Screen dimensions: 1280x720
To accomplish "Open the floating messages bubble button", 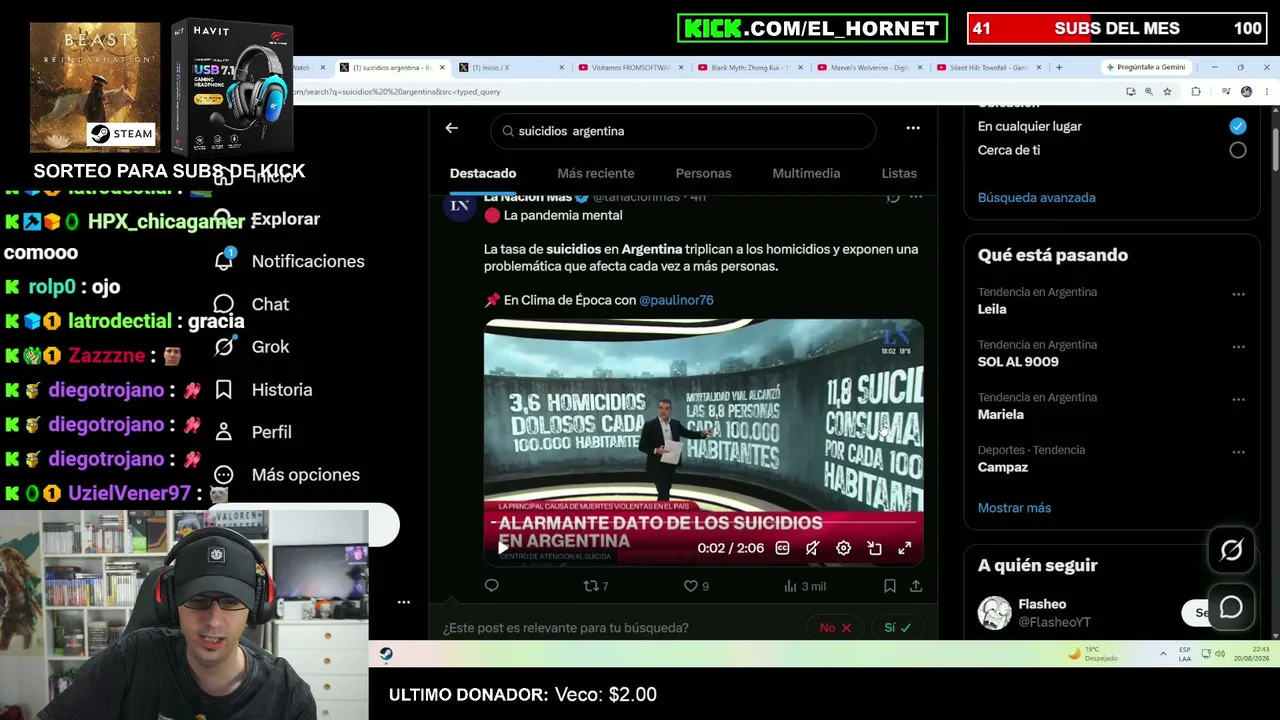I will (1231, 607).
